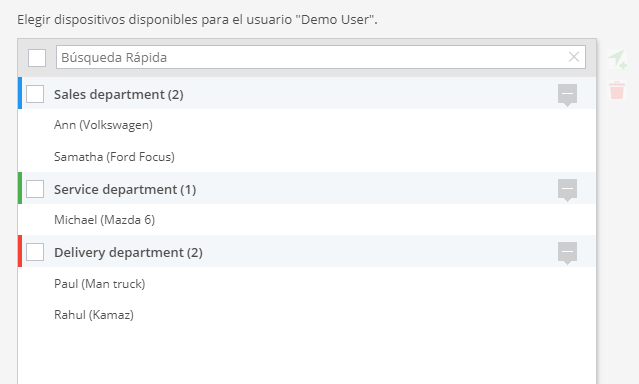This screenshot has width=639, height=384.
Task: Select Paul (Man truck) device
Action: (x=307, y=283)
